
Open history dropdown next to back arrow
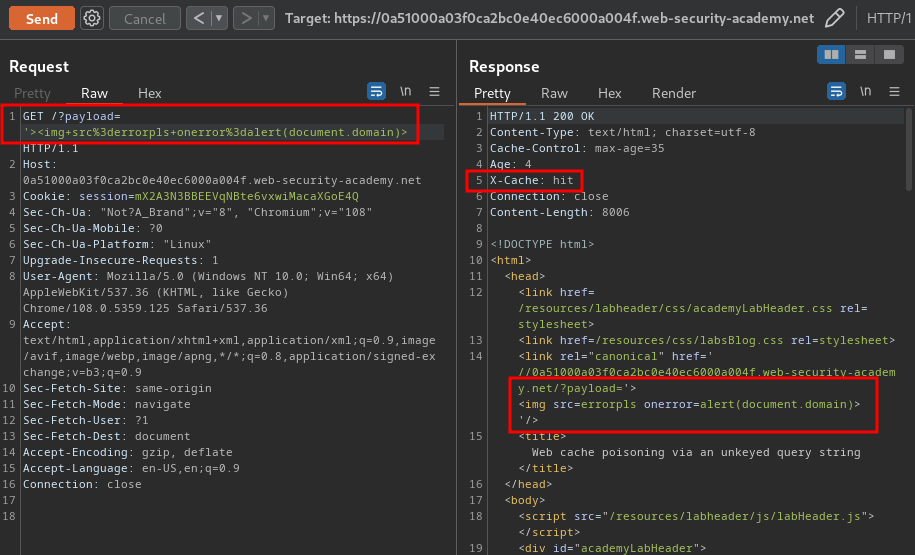point(219,19)
